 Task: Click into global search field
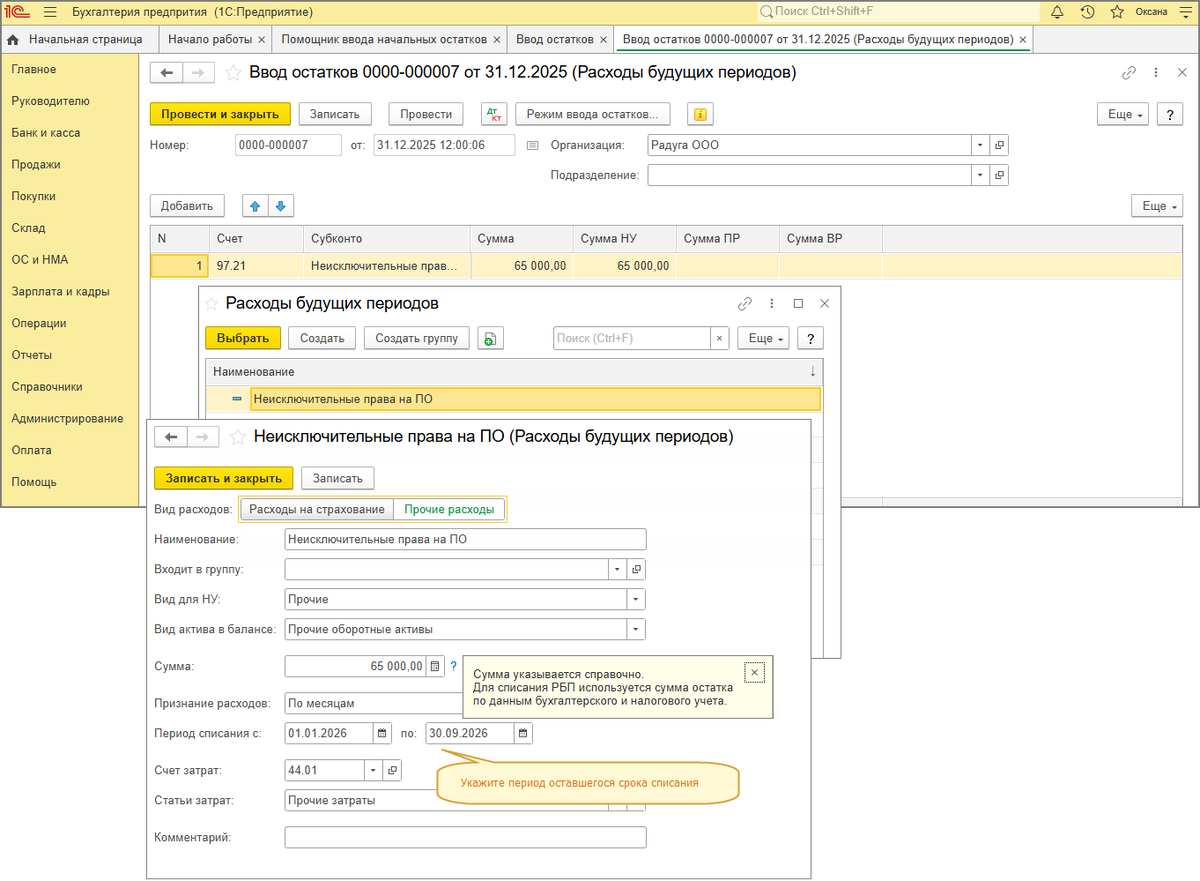click(x=898, y=12)
